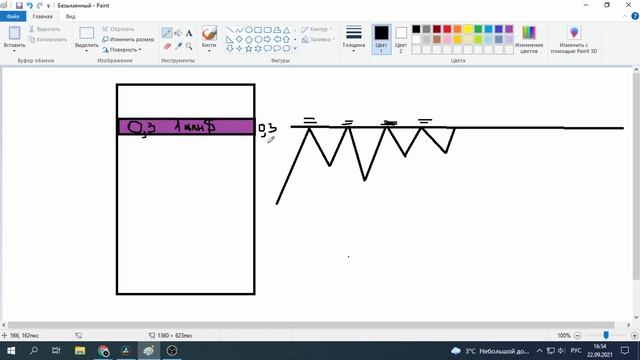This screenshot has height=360, width=640.
Task: Click the Copy button
Action: (x=48, y=40)
